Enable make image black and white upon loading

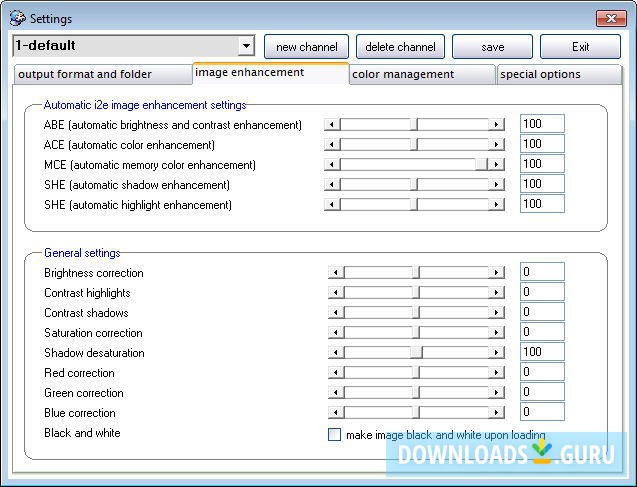coord(334,435)
